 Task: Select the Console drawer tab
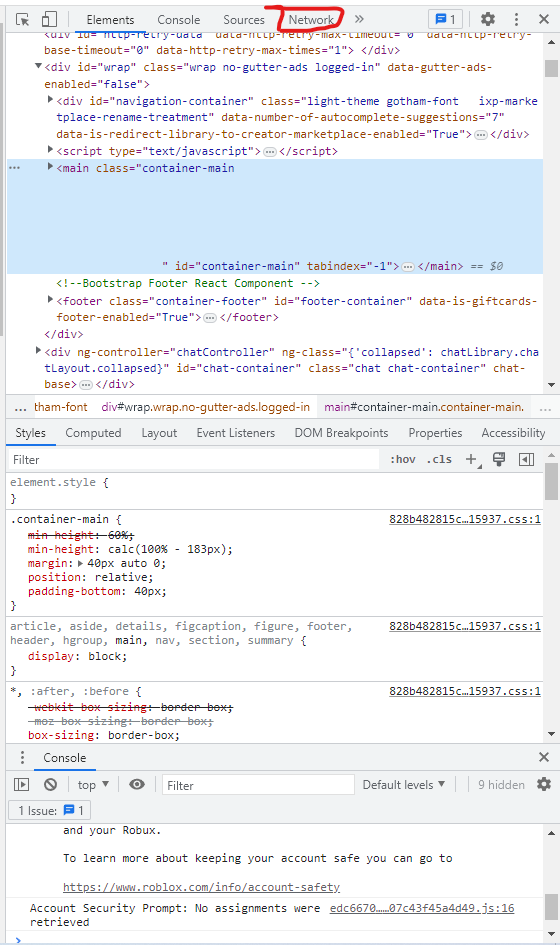click(64, 758)
